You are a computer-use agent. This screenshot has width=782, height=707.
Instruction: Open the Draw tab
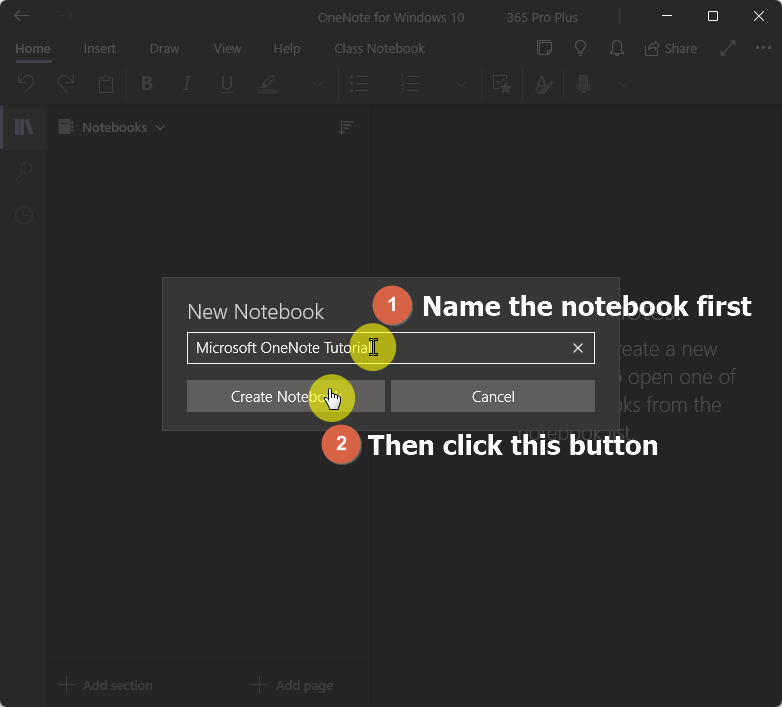[x=165, y=48]
